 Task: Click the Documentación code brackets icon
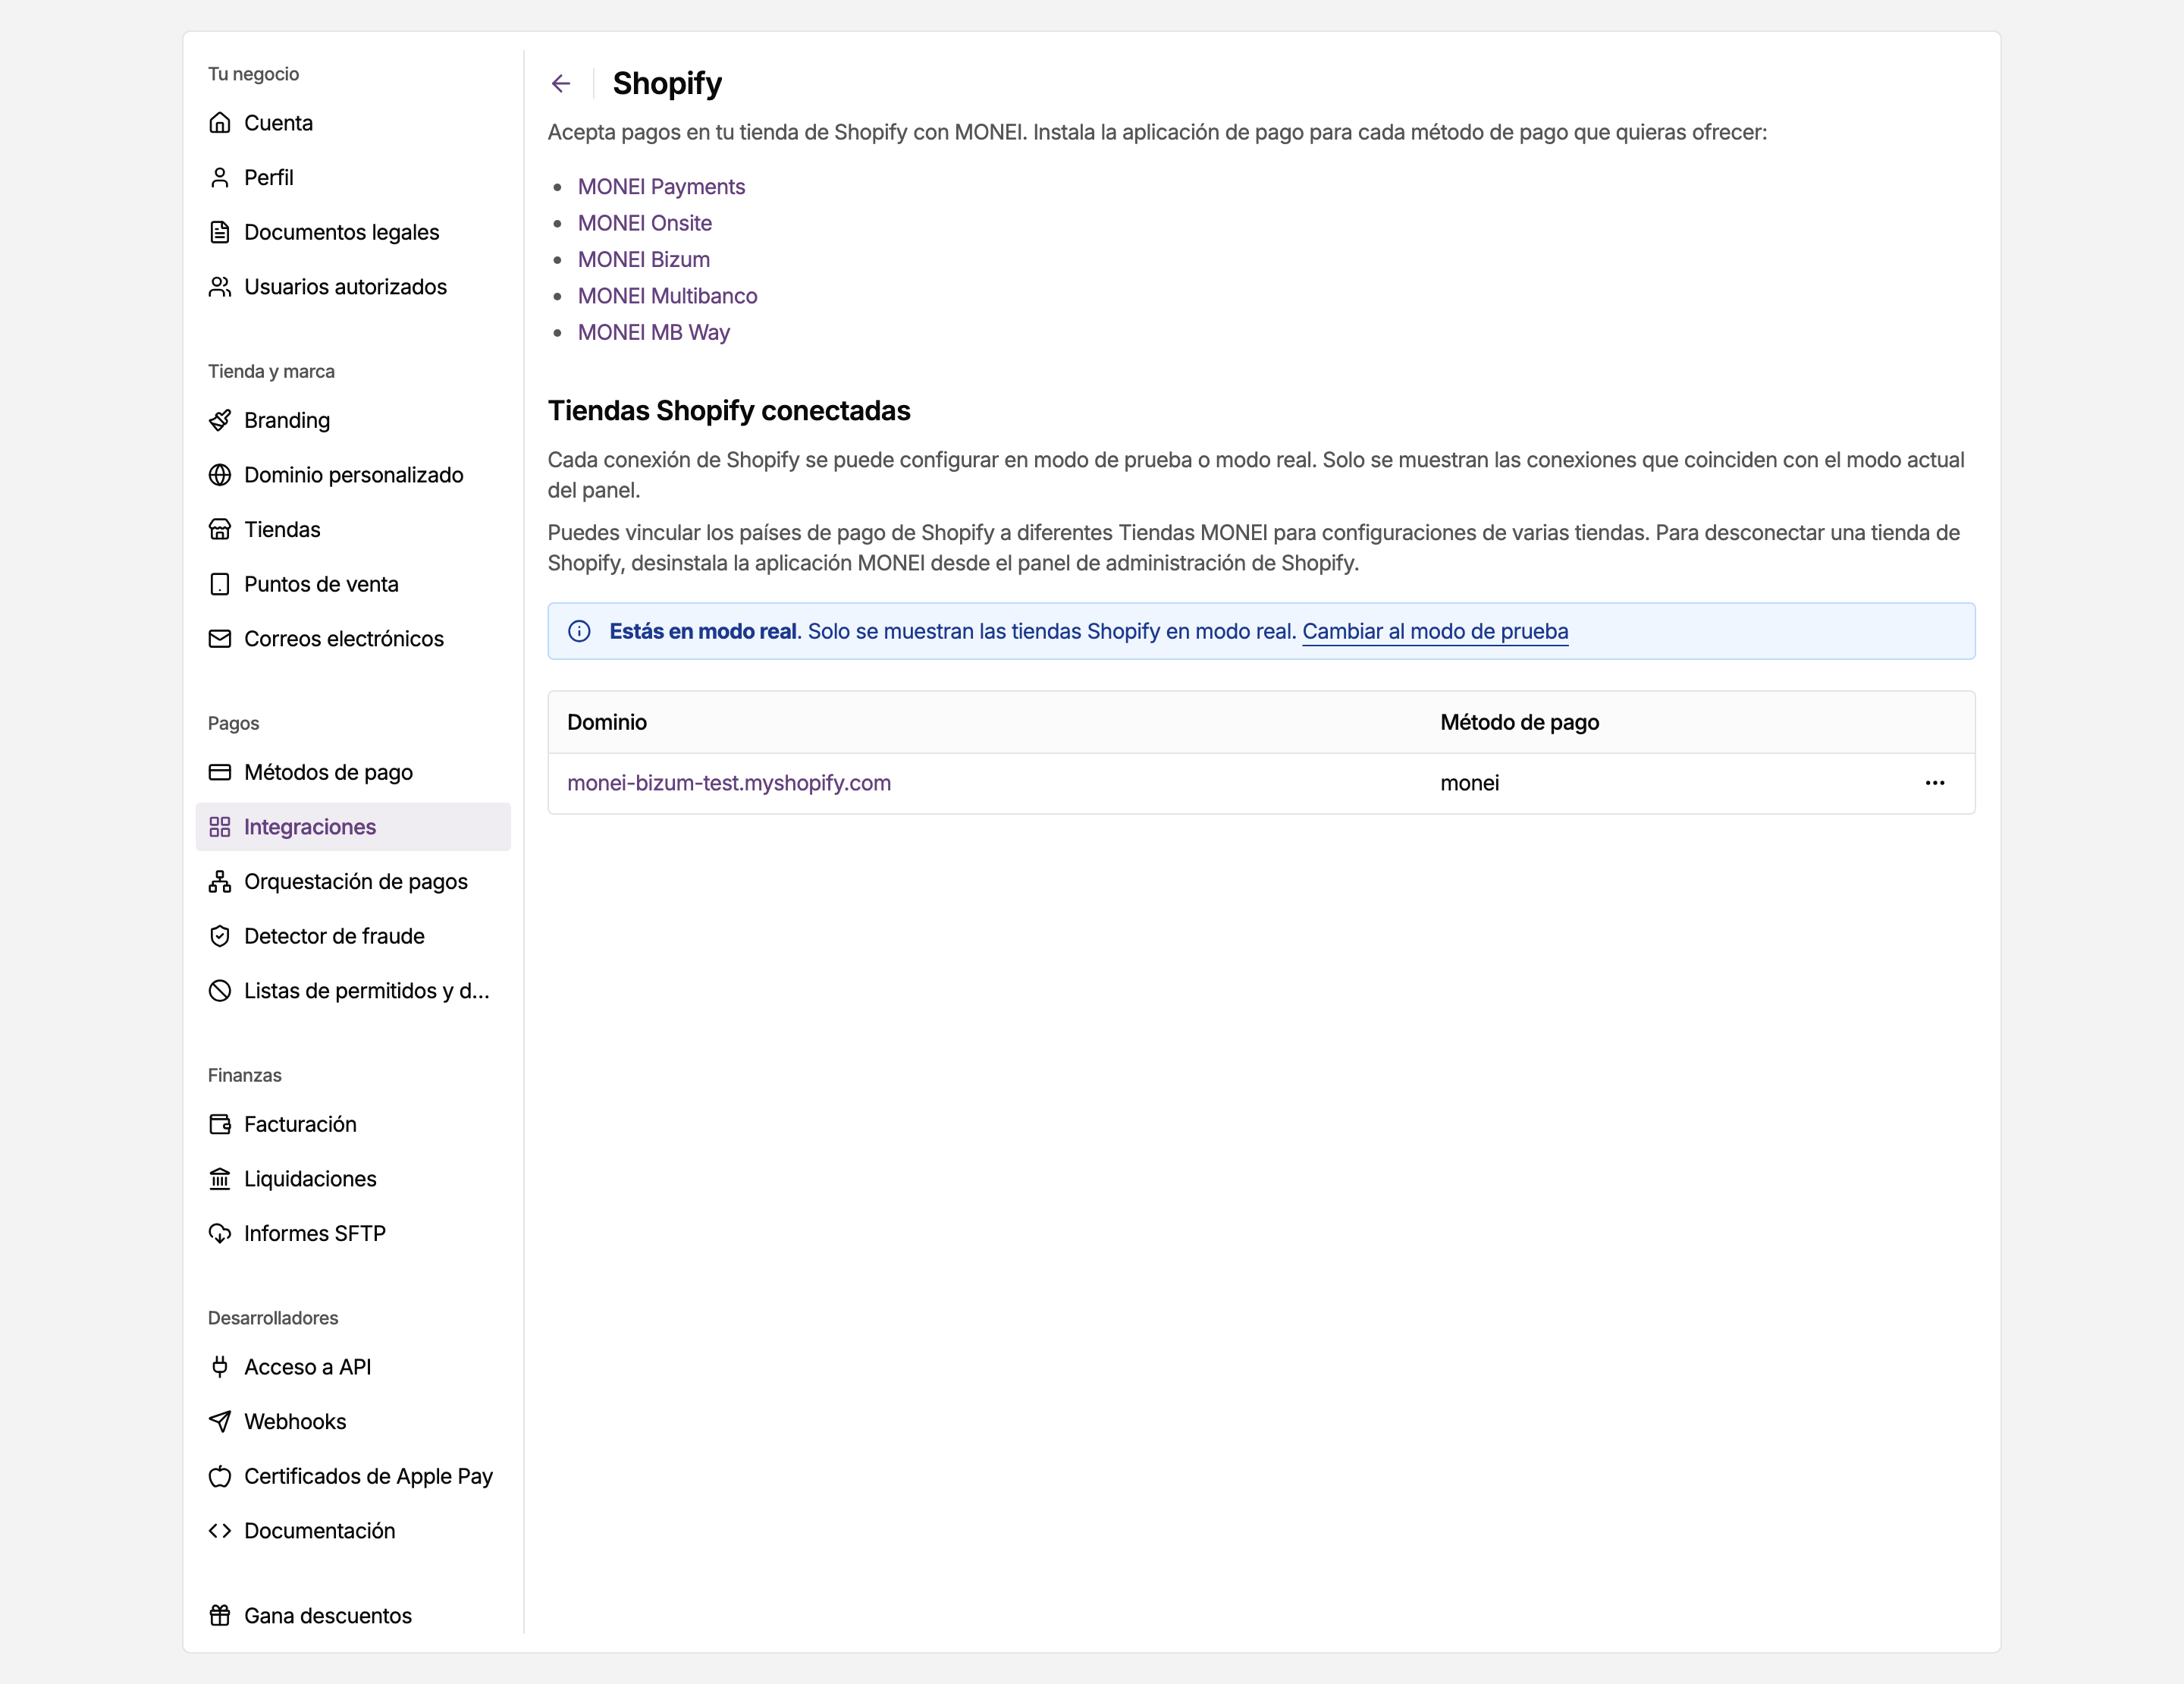(220, 1531)
